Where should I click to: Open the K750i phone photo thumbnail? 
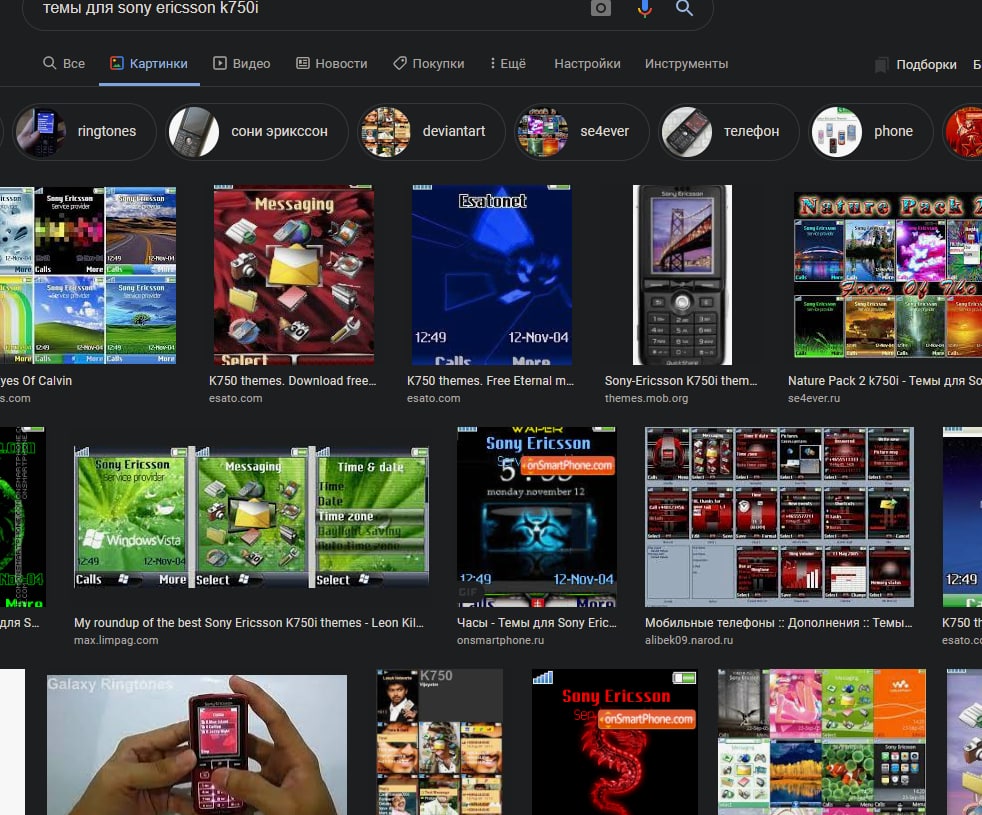point(682,274)
